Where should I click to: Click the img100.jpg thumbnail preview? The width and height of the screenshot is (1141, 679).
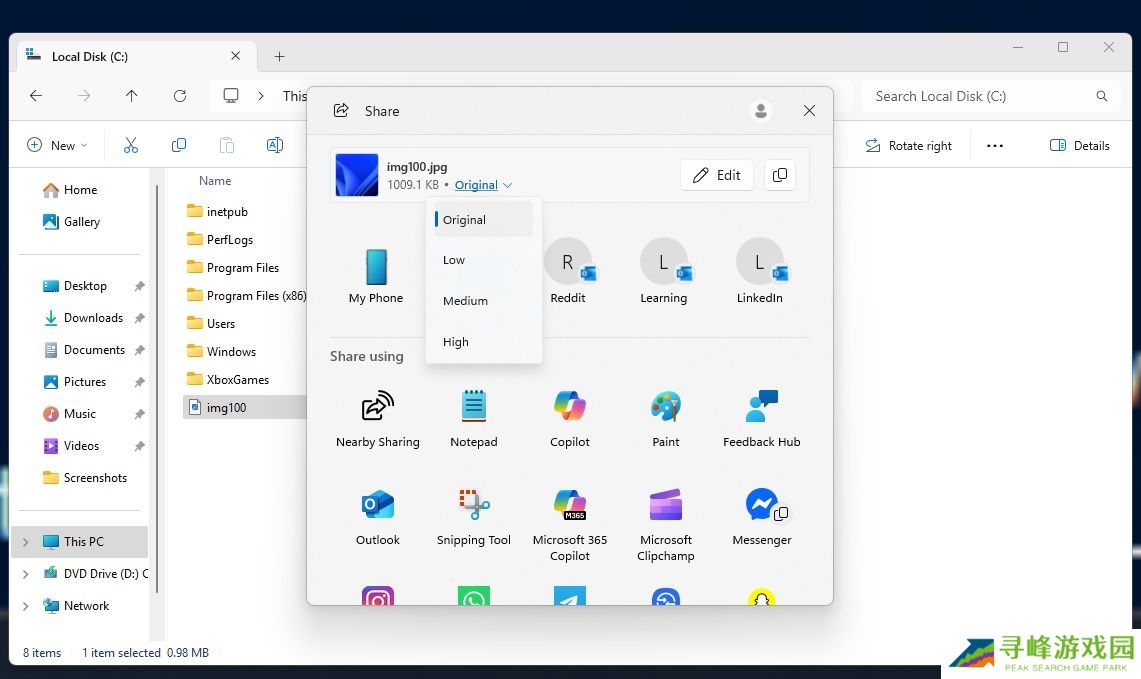click(357, 175)
